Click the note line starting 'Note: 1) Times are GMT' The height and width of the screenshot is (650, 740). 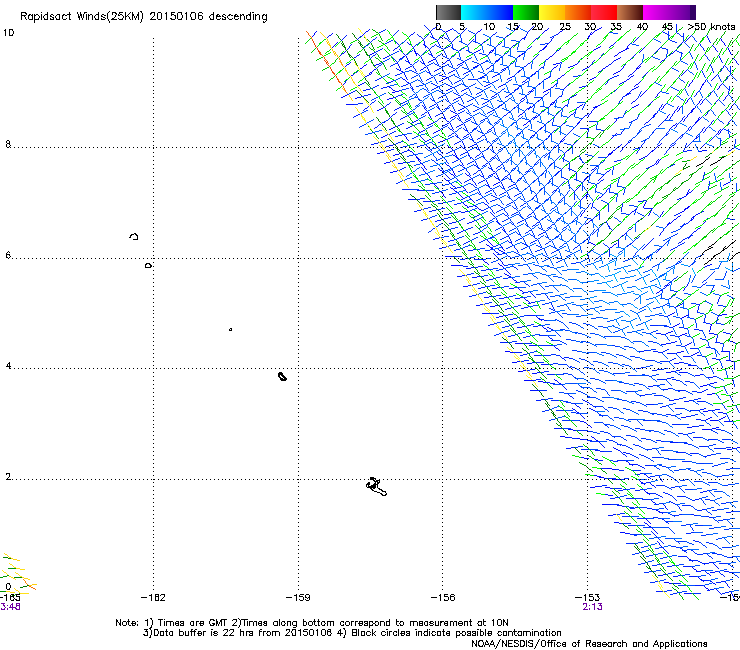pyautogui.click(x=312, y=623)
